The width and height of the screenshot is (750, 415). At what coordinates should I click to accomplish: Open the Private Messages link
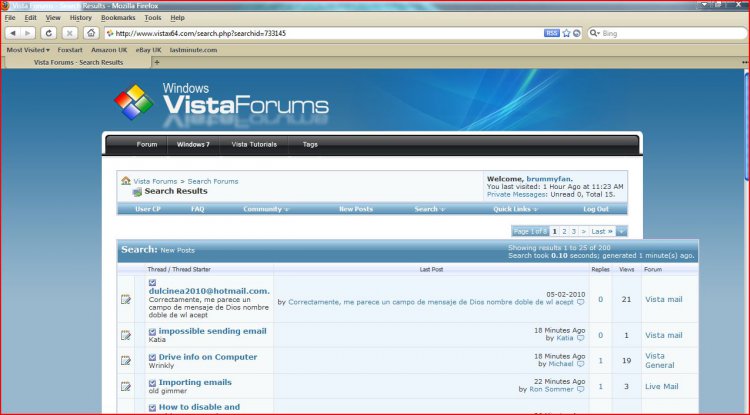(x=517, y=195)
